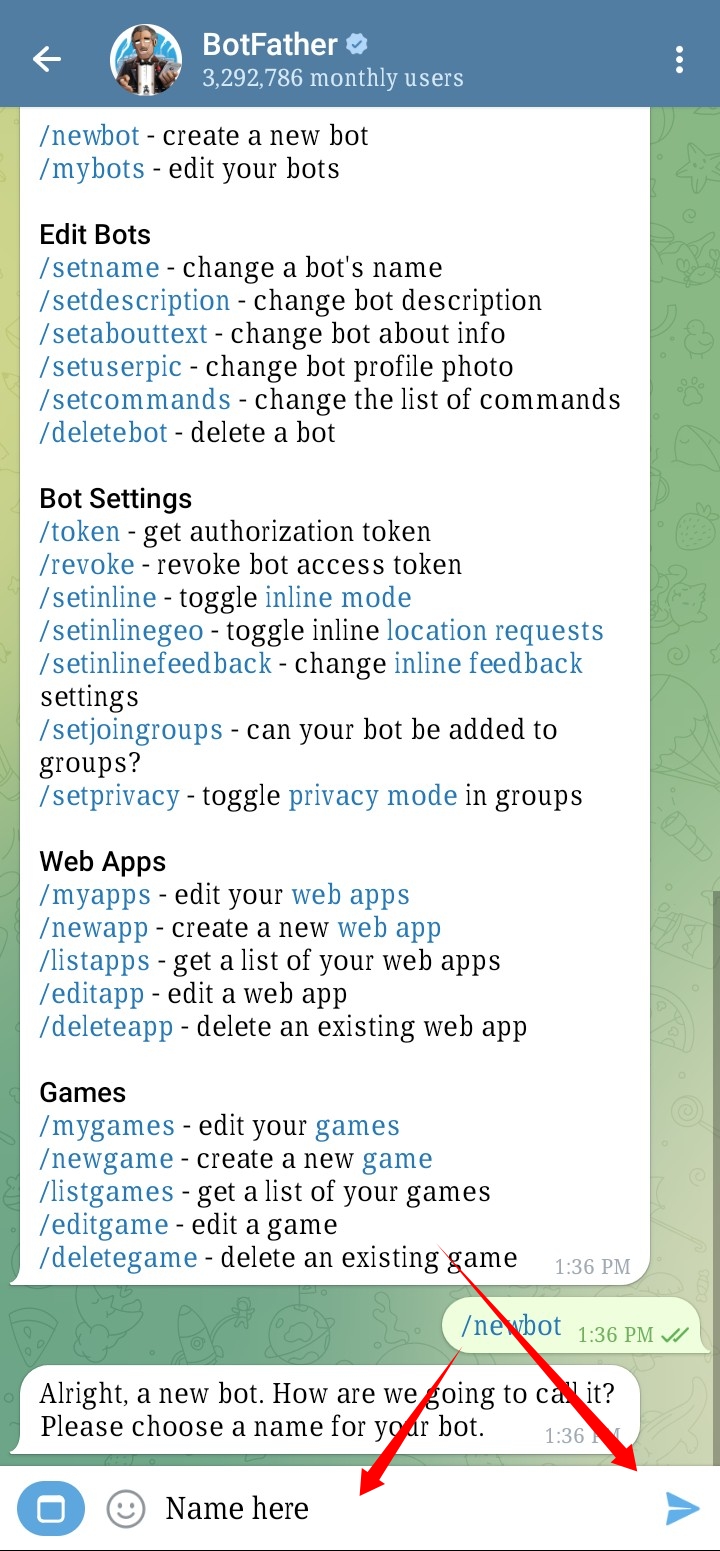Open the emoji smiley picker
Image resolution: width=720 pixels, height=1551 pixels.
pyautogui.click(x=126, y=1508)
